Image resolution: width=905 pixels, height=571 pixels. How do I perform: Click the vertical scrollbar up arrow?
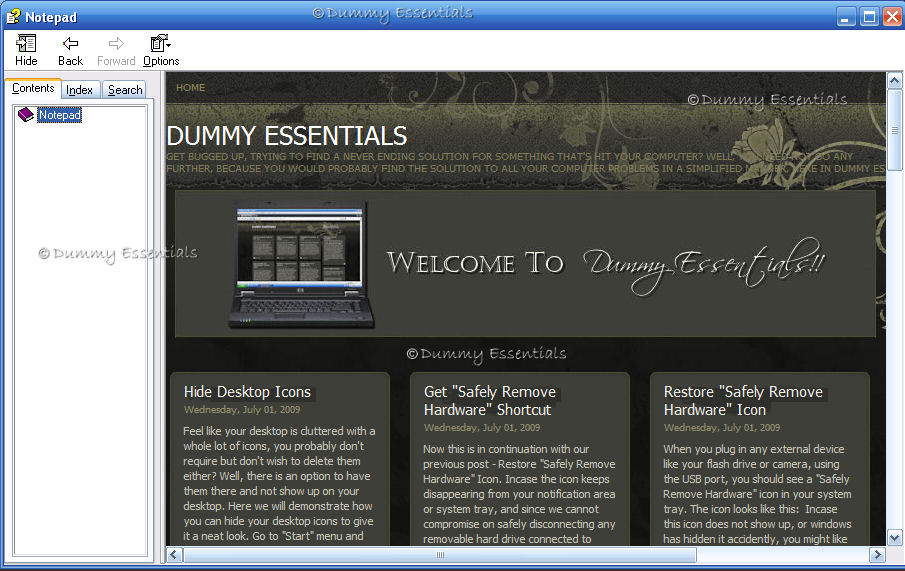coord(895,80)
